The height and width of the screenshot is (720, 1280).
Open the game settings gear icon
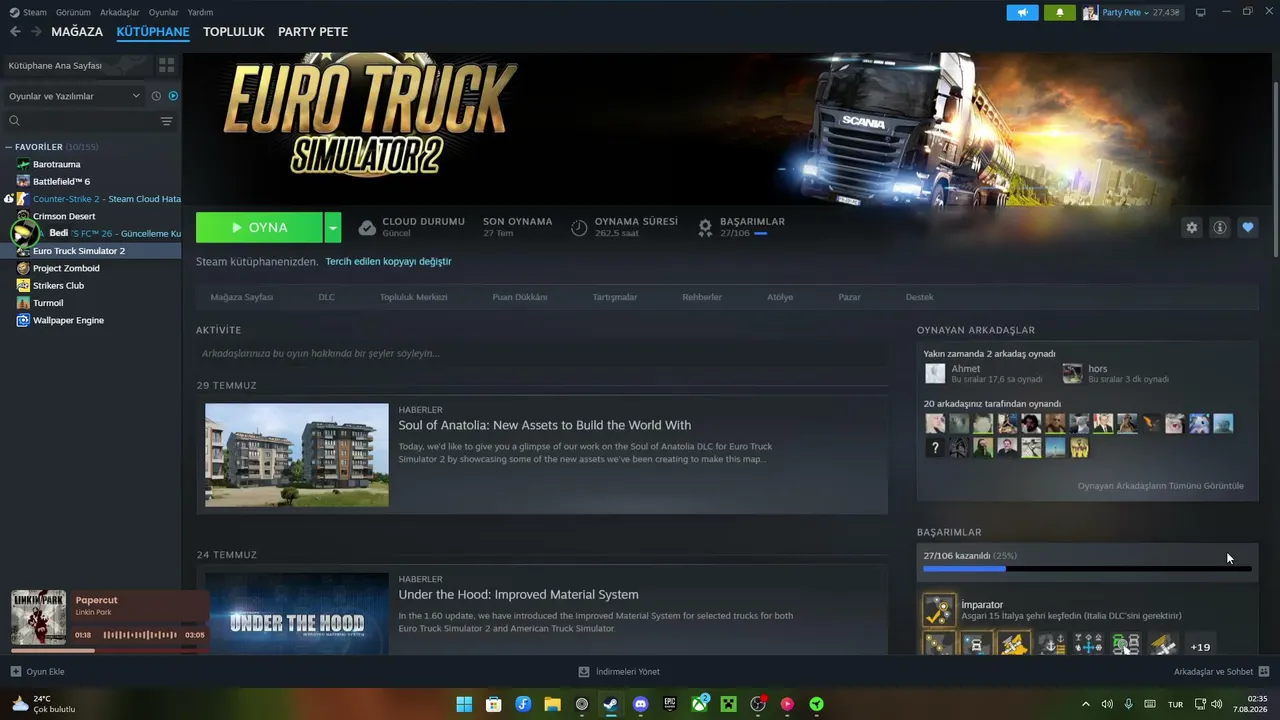(x=1191, y=228)
